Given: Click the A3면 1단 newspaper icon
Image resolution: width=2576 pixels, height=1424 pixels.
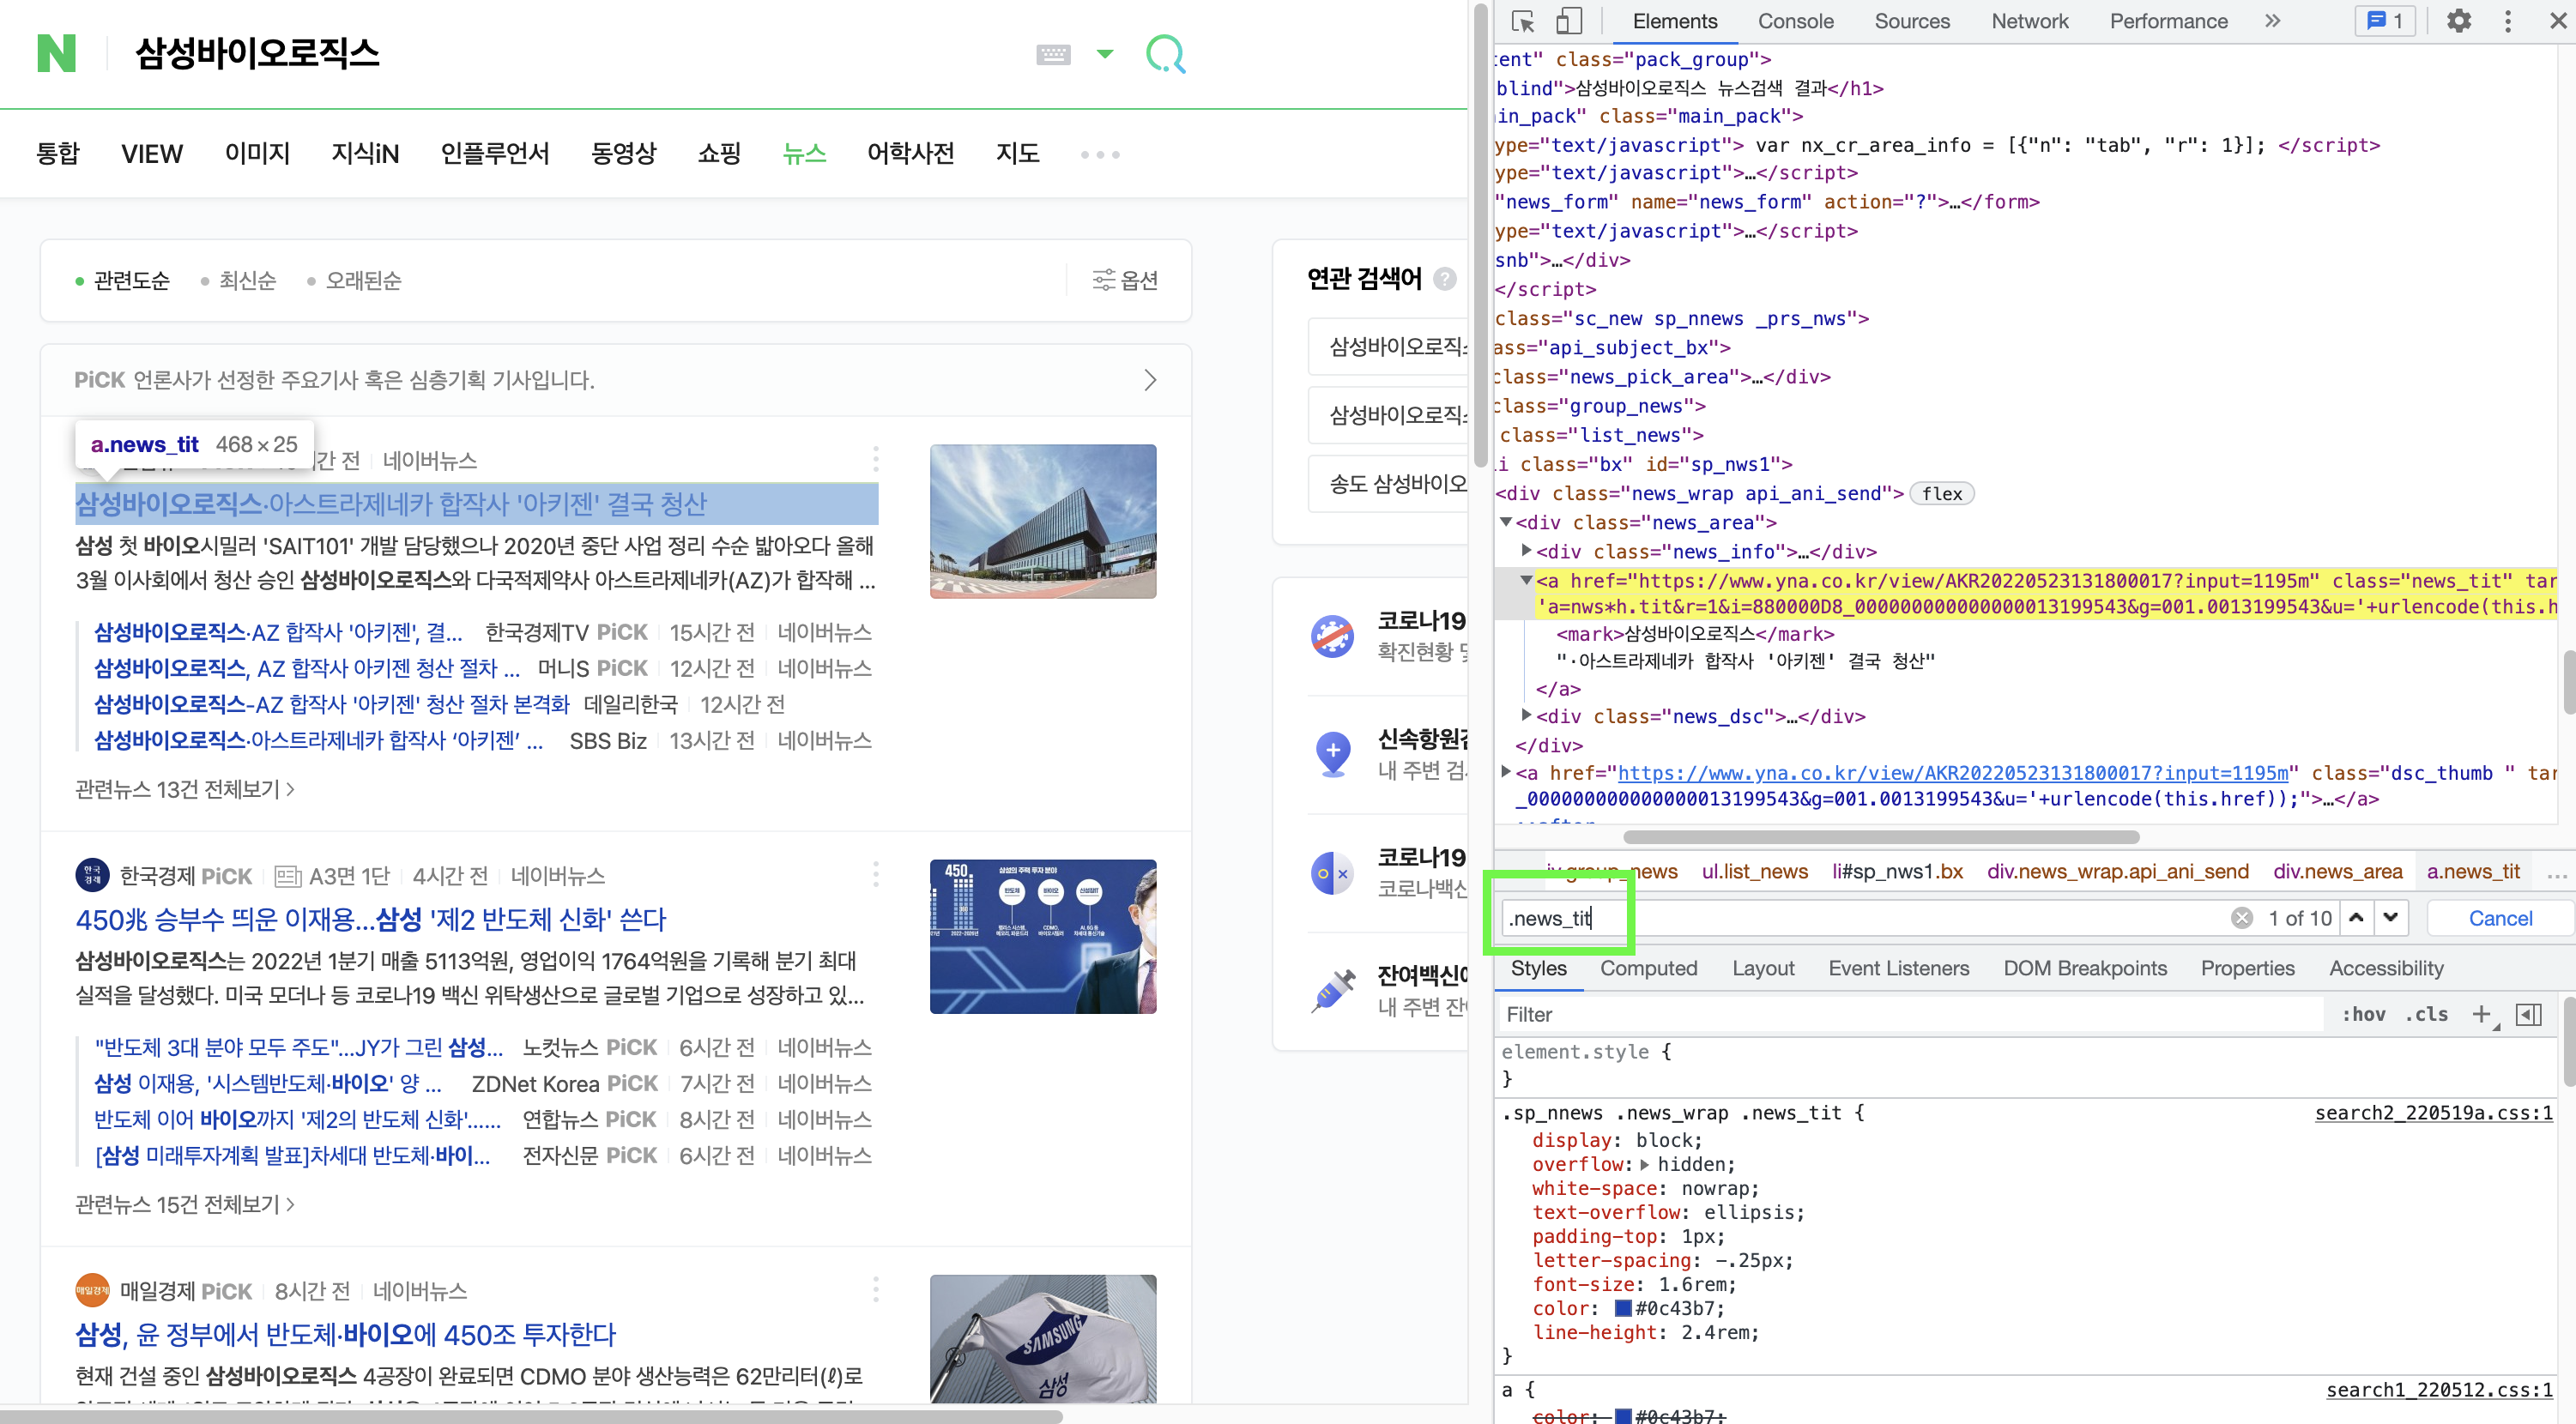Looking at the screenshot, I should tap(288, 877).
